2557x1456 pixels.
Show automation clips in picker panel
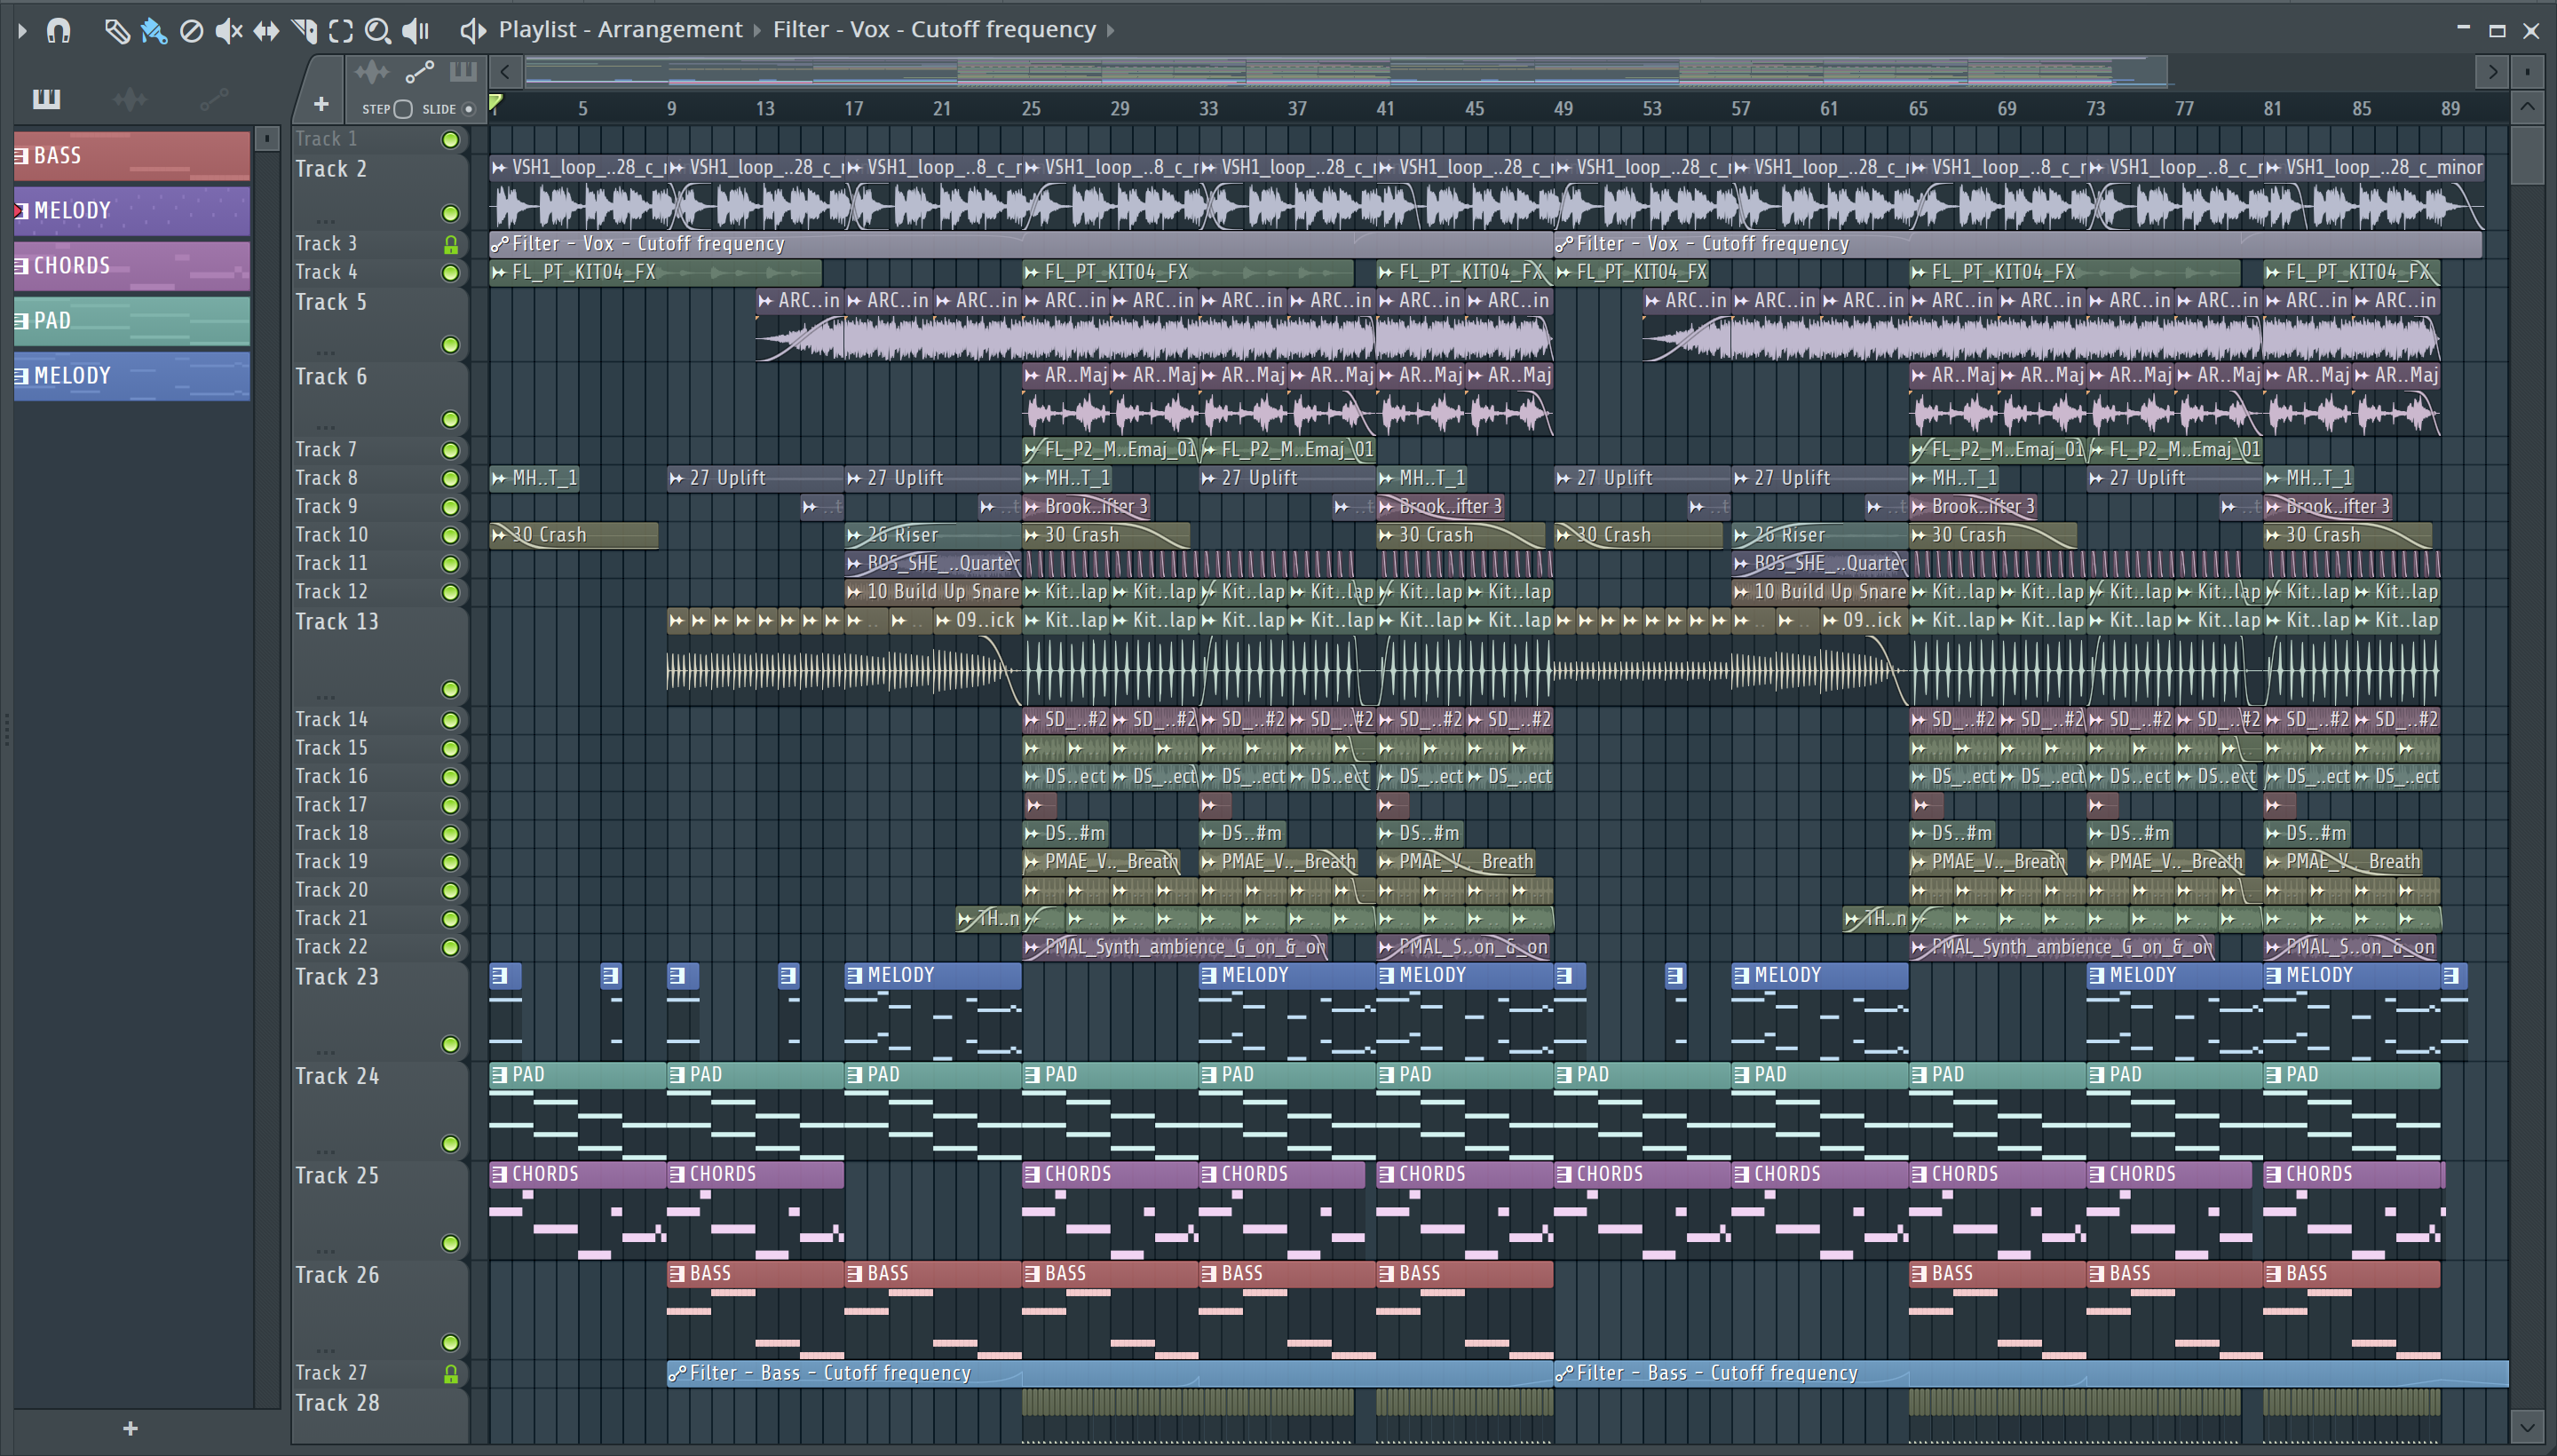[214, 99]
